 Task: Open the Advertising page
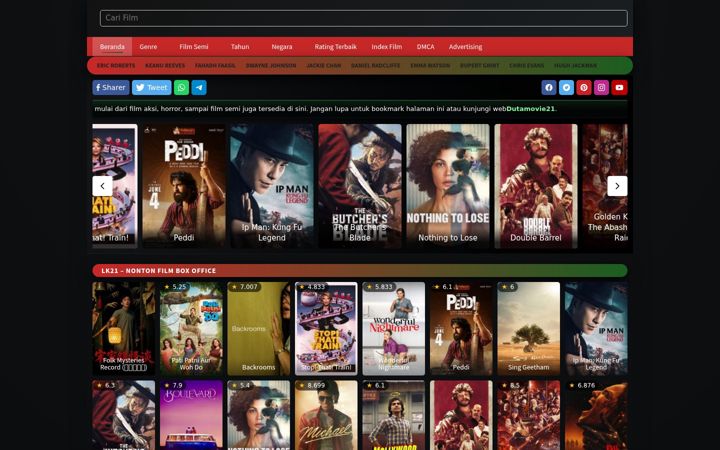pyautogui.click(x=466, y=46)
